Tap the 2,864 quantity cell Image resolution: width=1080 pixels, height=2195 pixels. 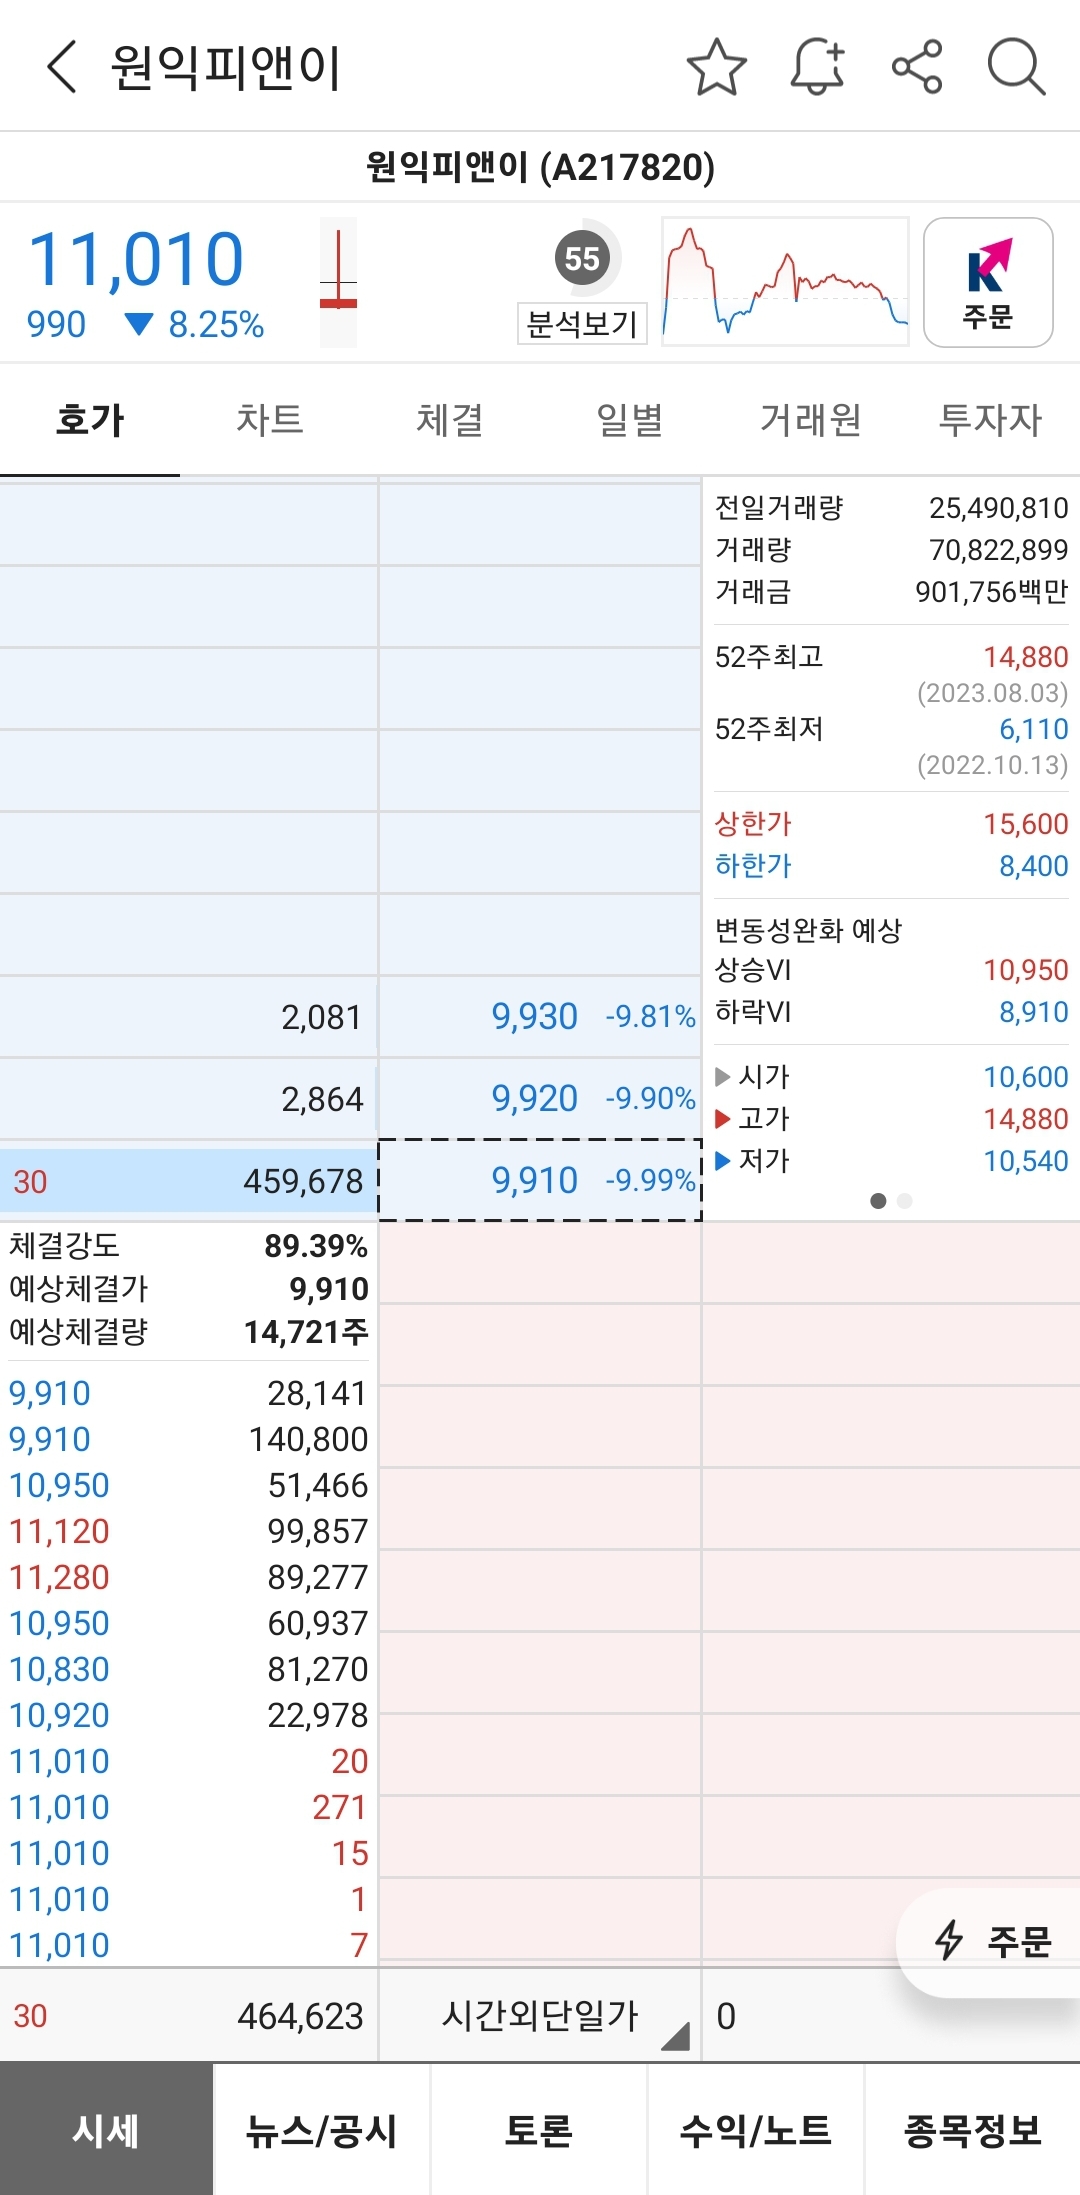point(189,1099)
